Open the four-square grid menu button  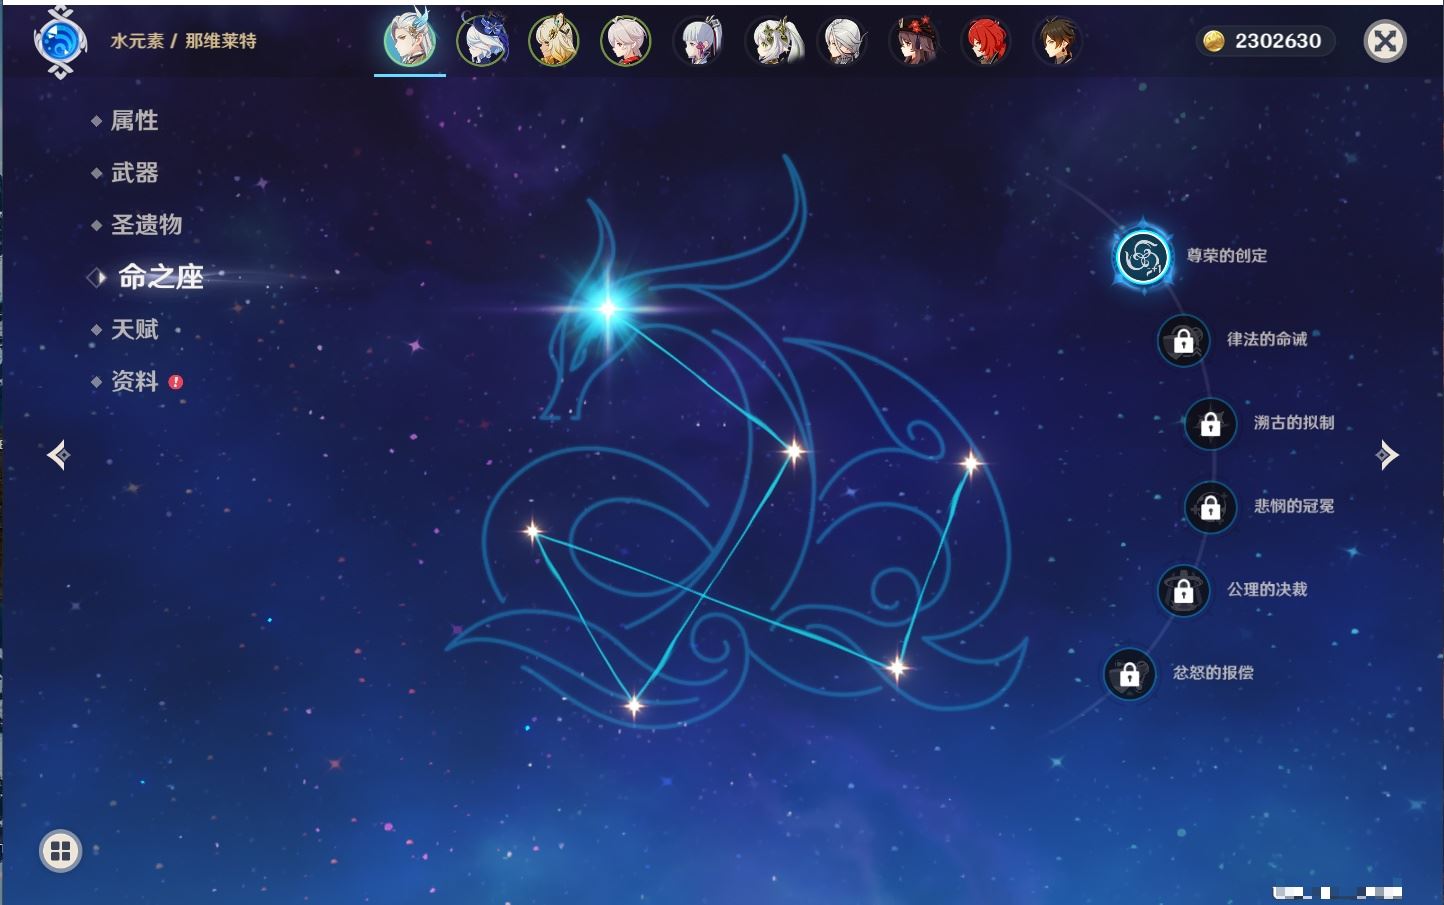[60, 851]
